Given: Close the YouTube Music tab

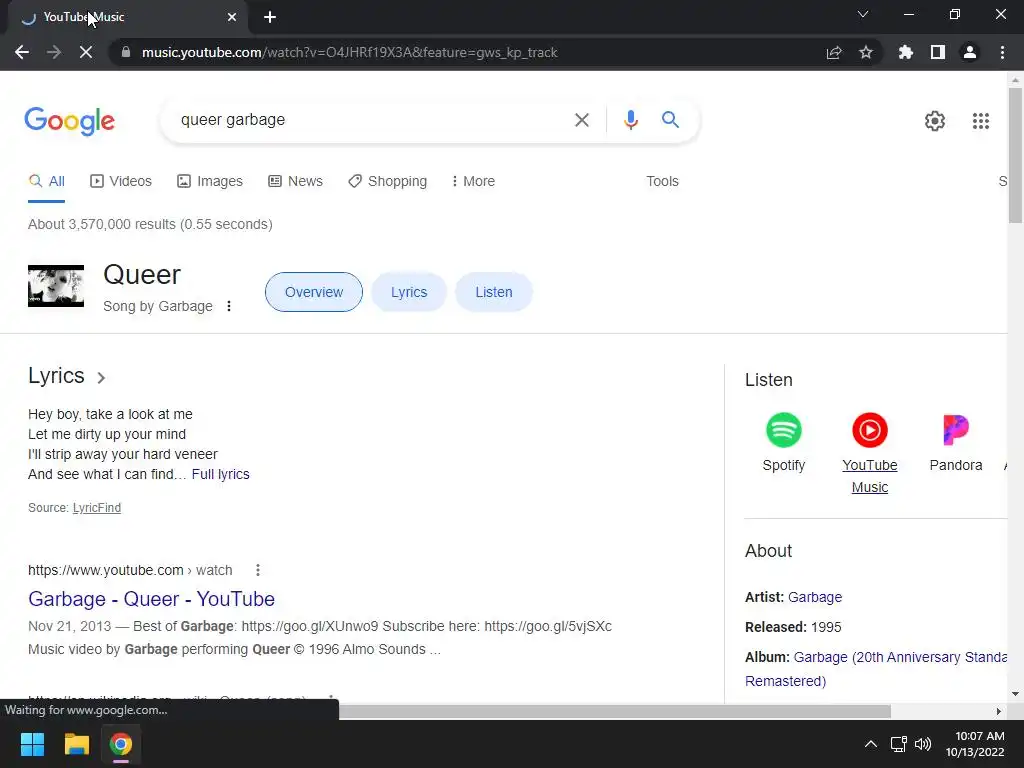Looking at the screenshot, I should click(x=232, y=17).
